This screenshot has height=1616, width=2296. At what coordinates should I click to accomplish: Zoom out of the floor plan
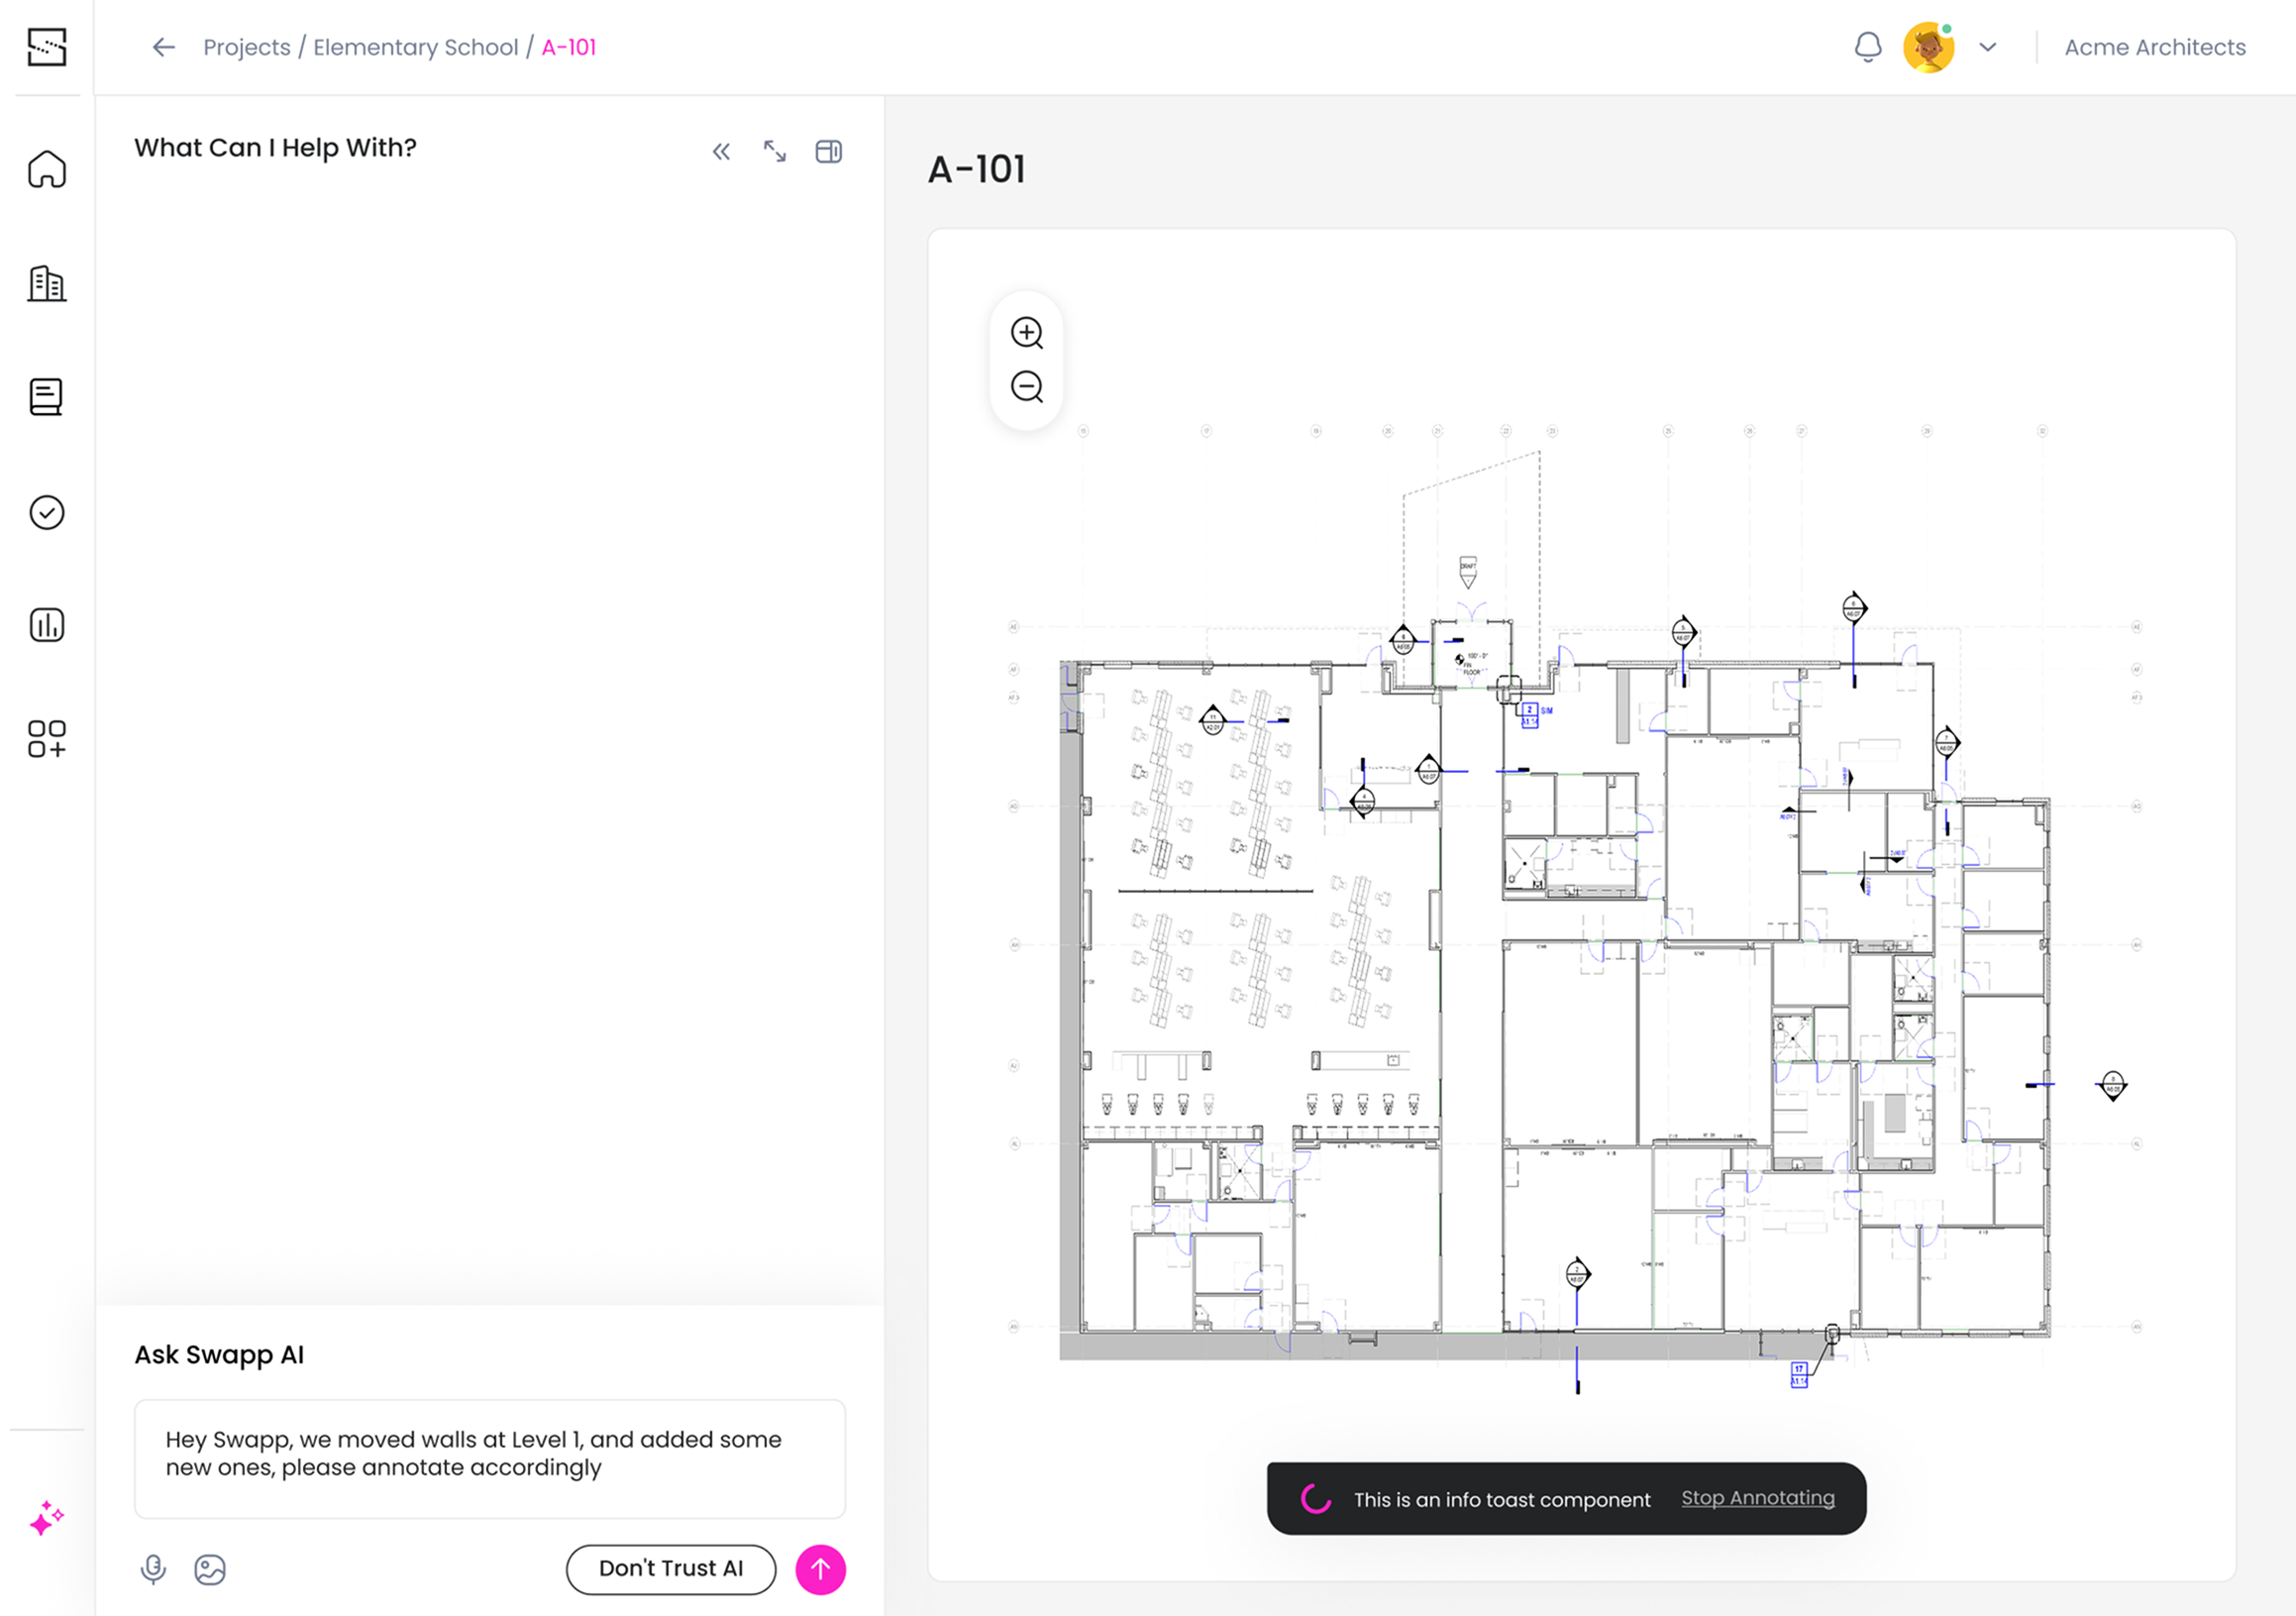[x=1027, y=387]
